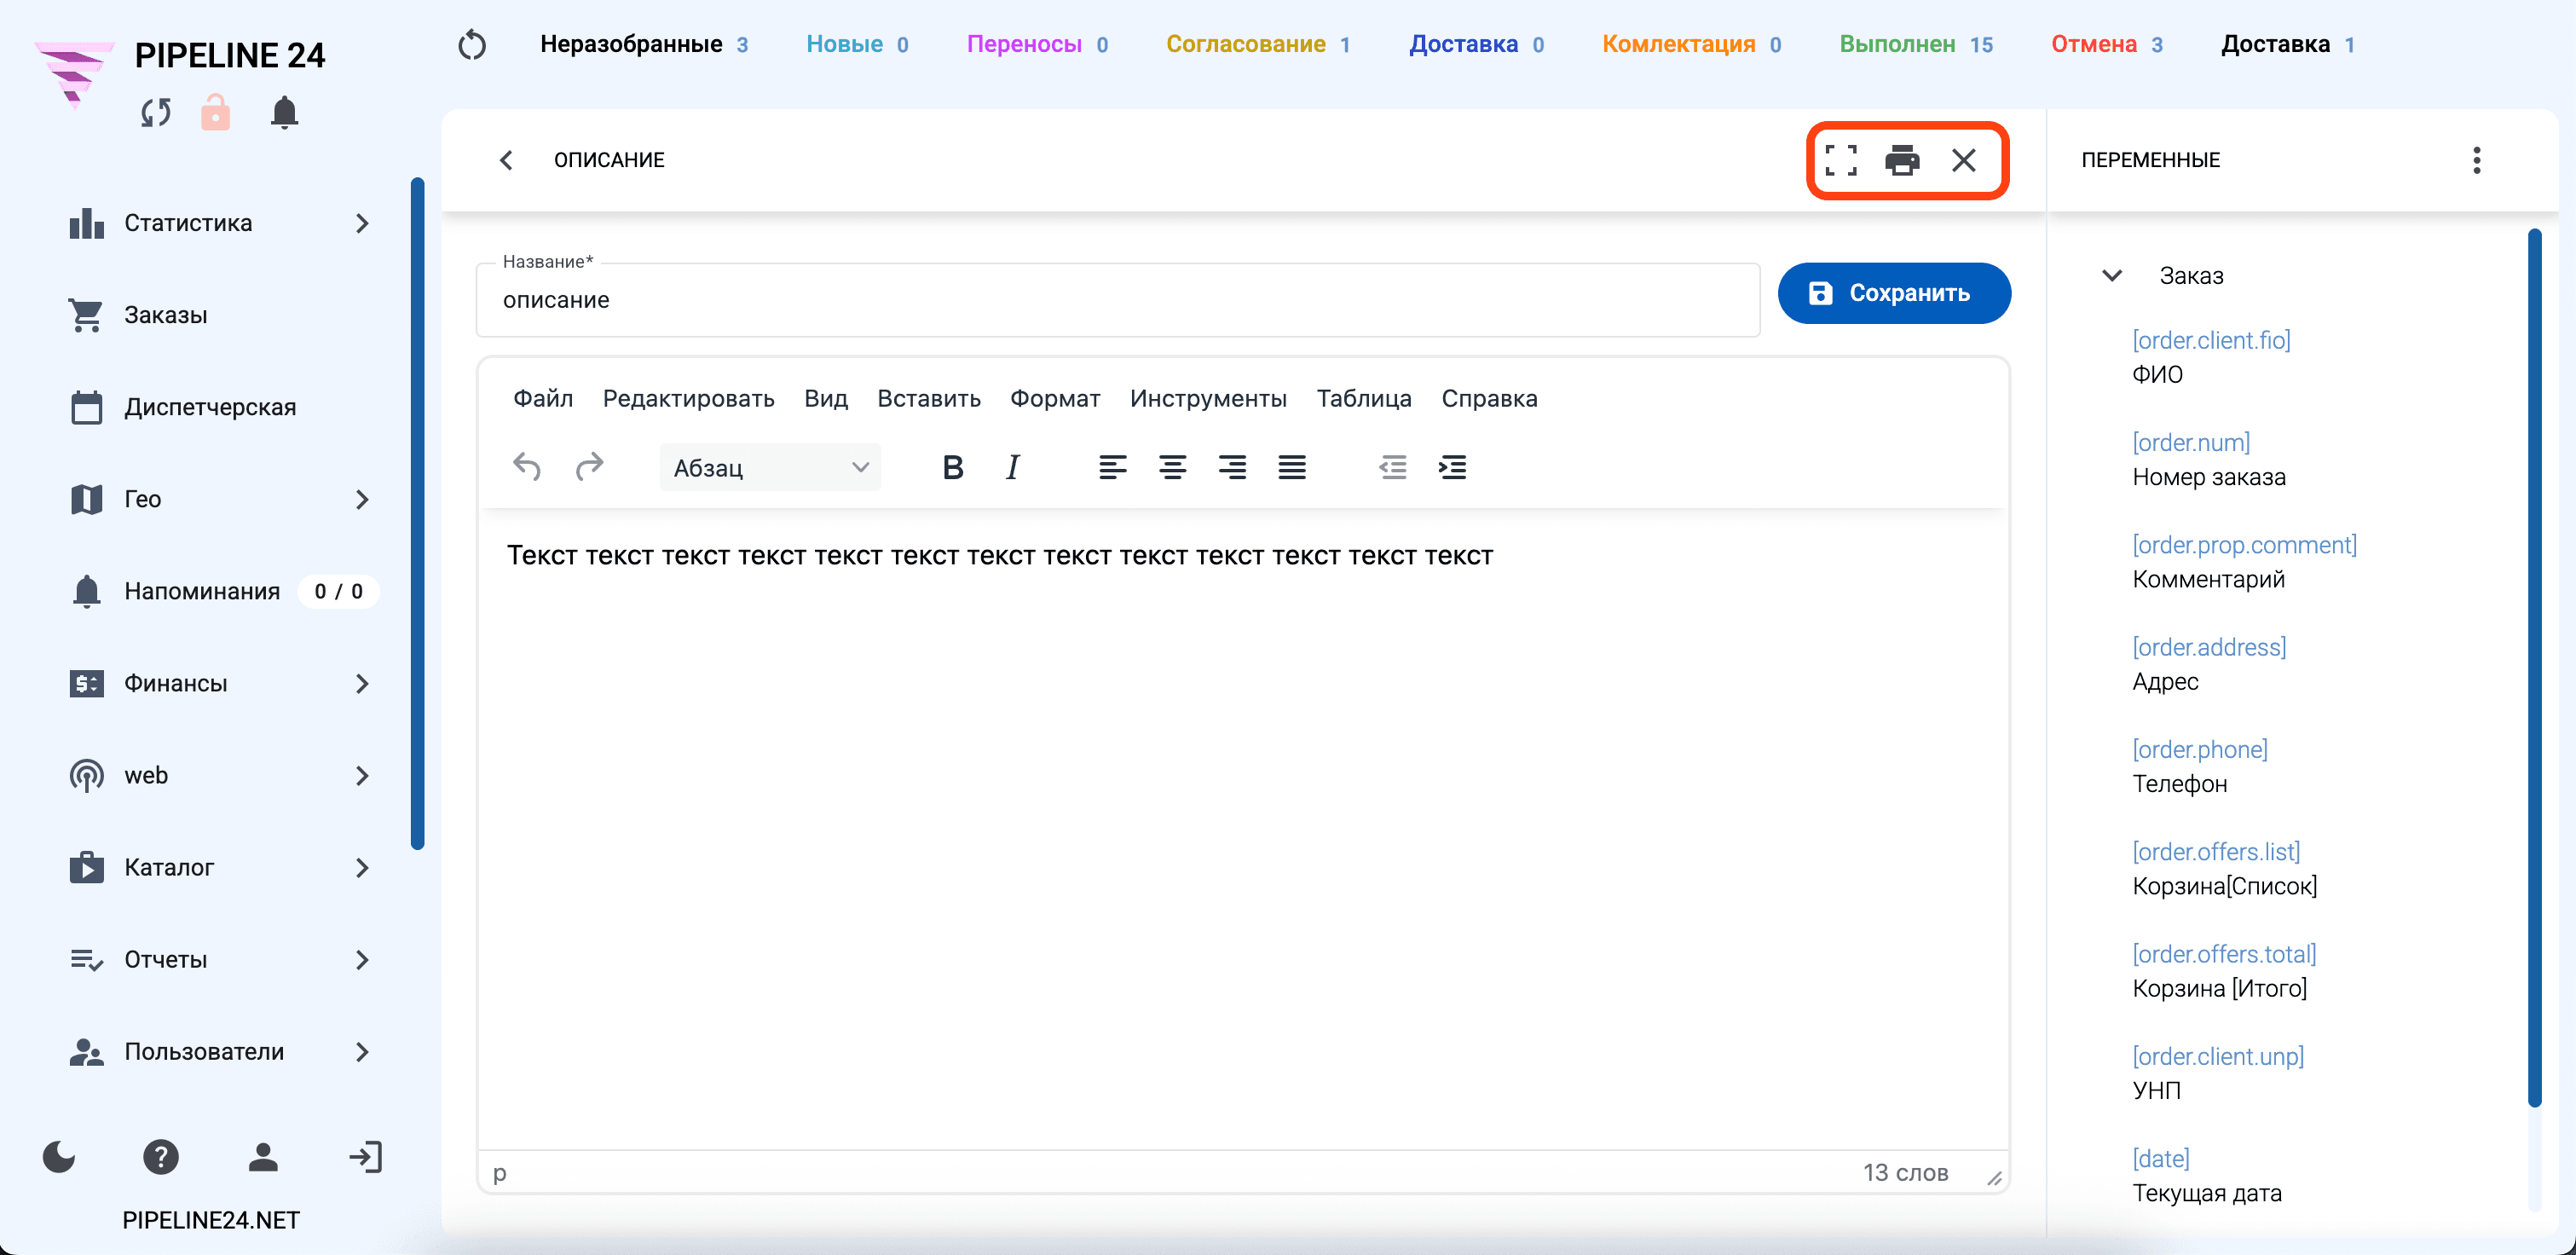2576x1255 pixels.
Task: Open the Формат menu
Action: [x=1054, y=398]
